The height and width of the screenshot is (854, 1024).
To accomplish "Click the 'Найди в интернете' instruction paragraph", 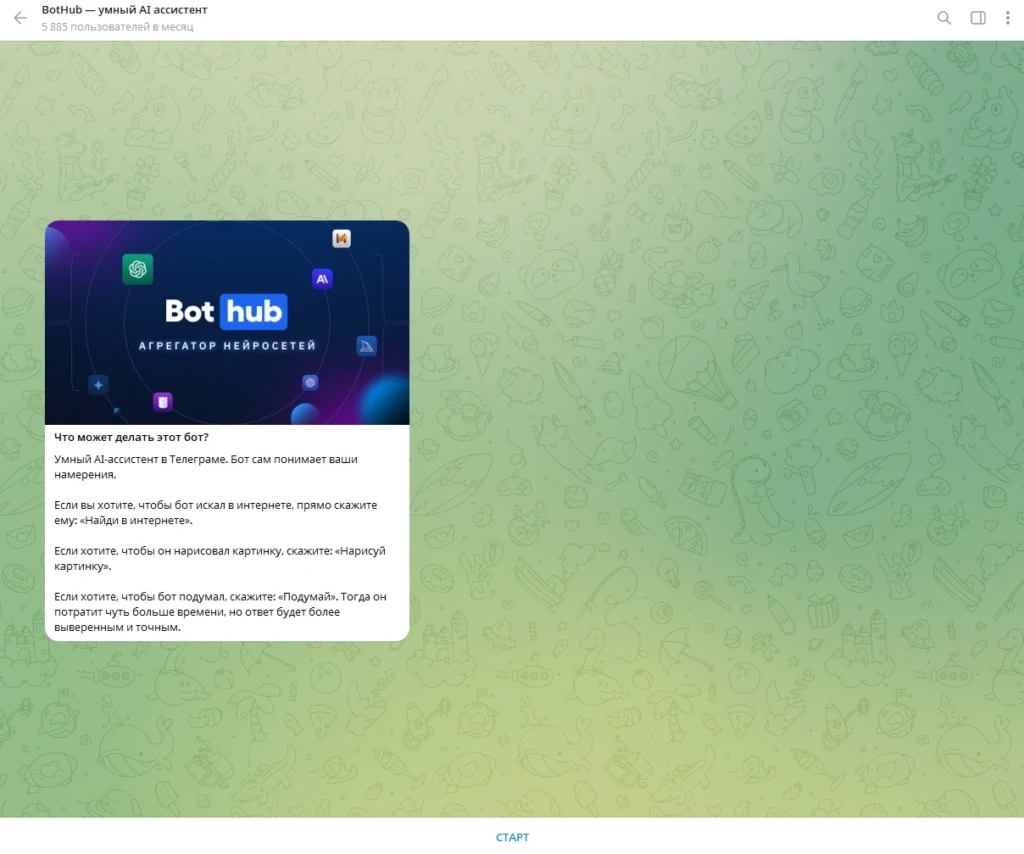I will 216,513.
